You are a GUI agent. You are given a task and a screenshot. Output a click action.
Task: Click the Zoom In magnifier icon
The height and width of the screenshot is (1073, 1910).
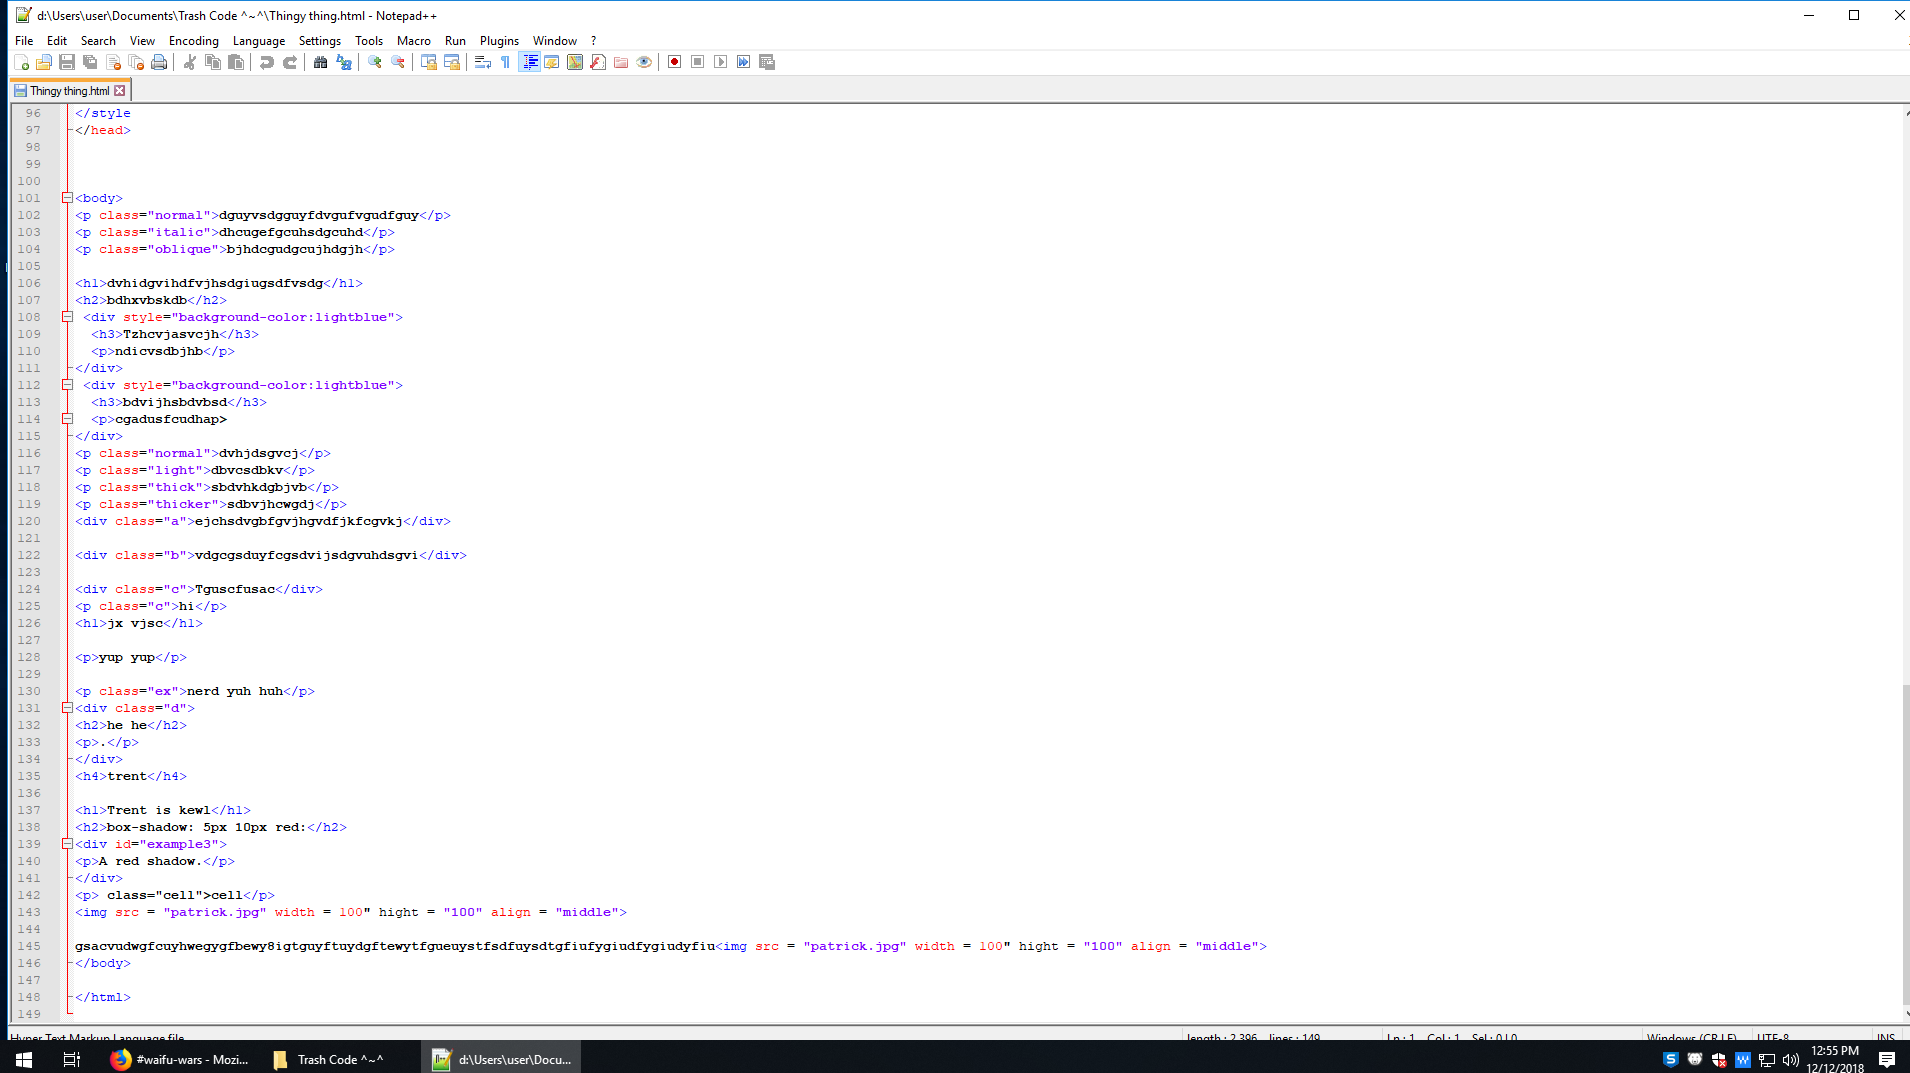click(x=375, y=62)
